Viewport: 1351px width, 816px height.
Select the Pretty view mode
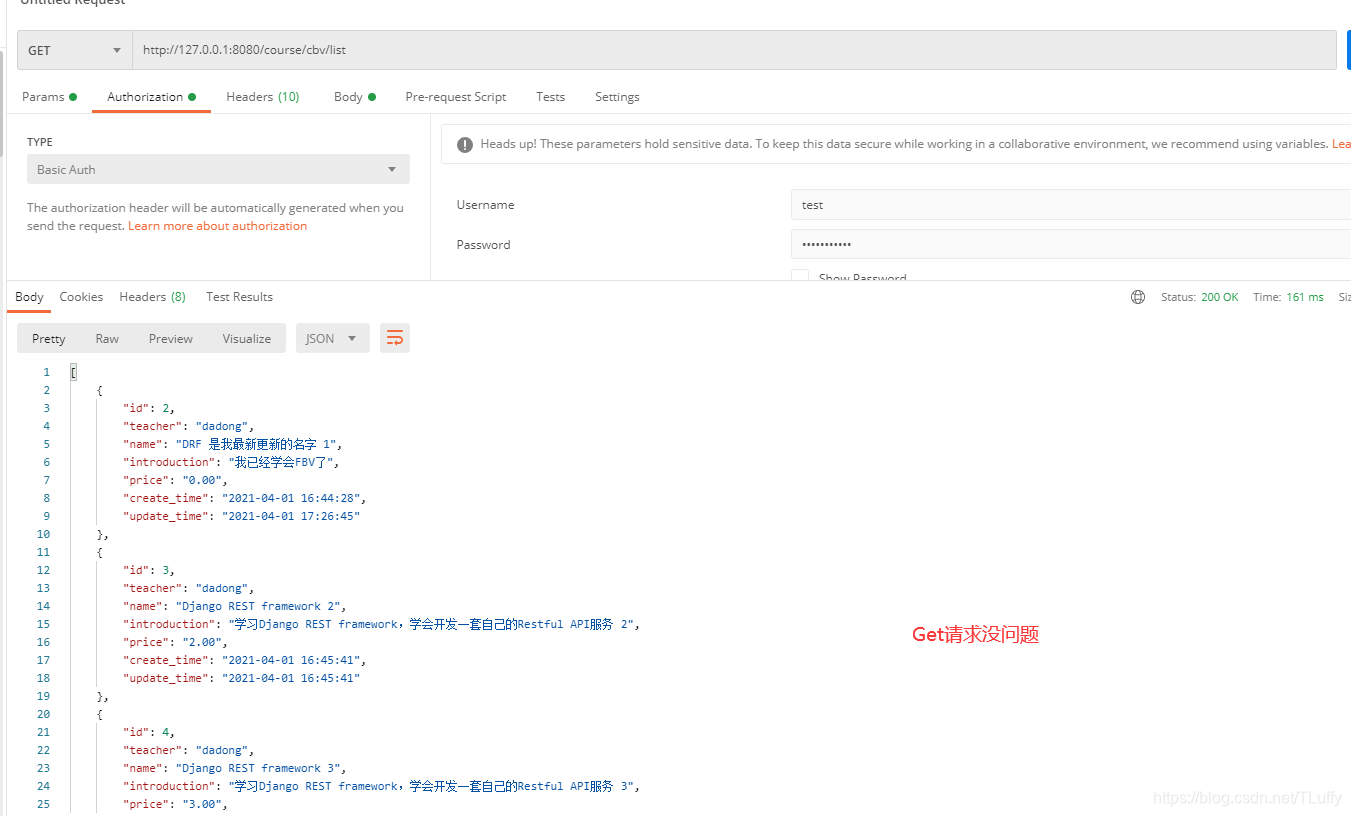(49, 338)
